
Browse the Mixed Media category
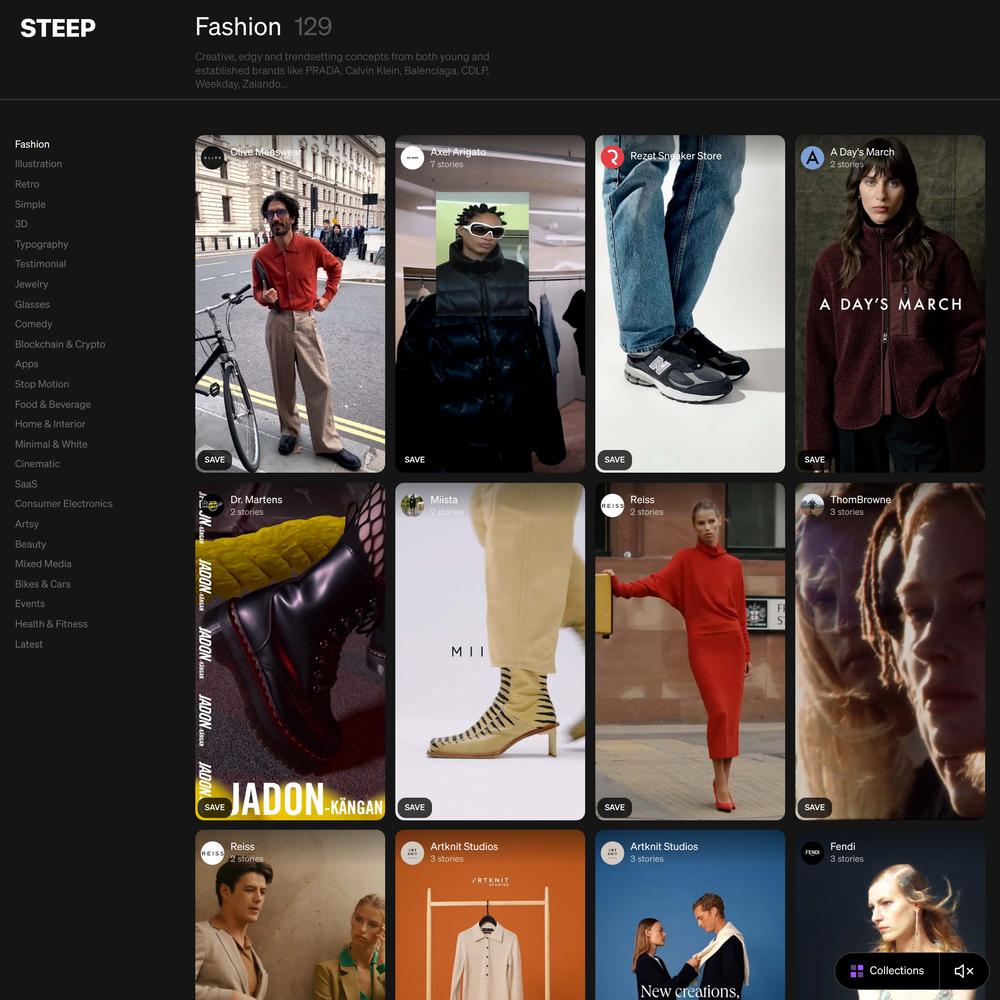pos(43,564)
